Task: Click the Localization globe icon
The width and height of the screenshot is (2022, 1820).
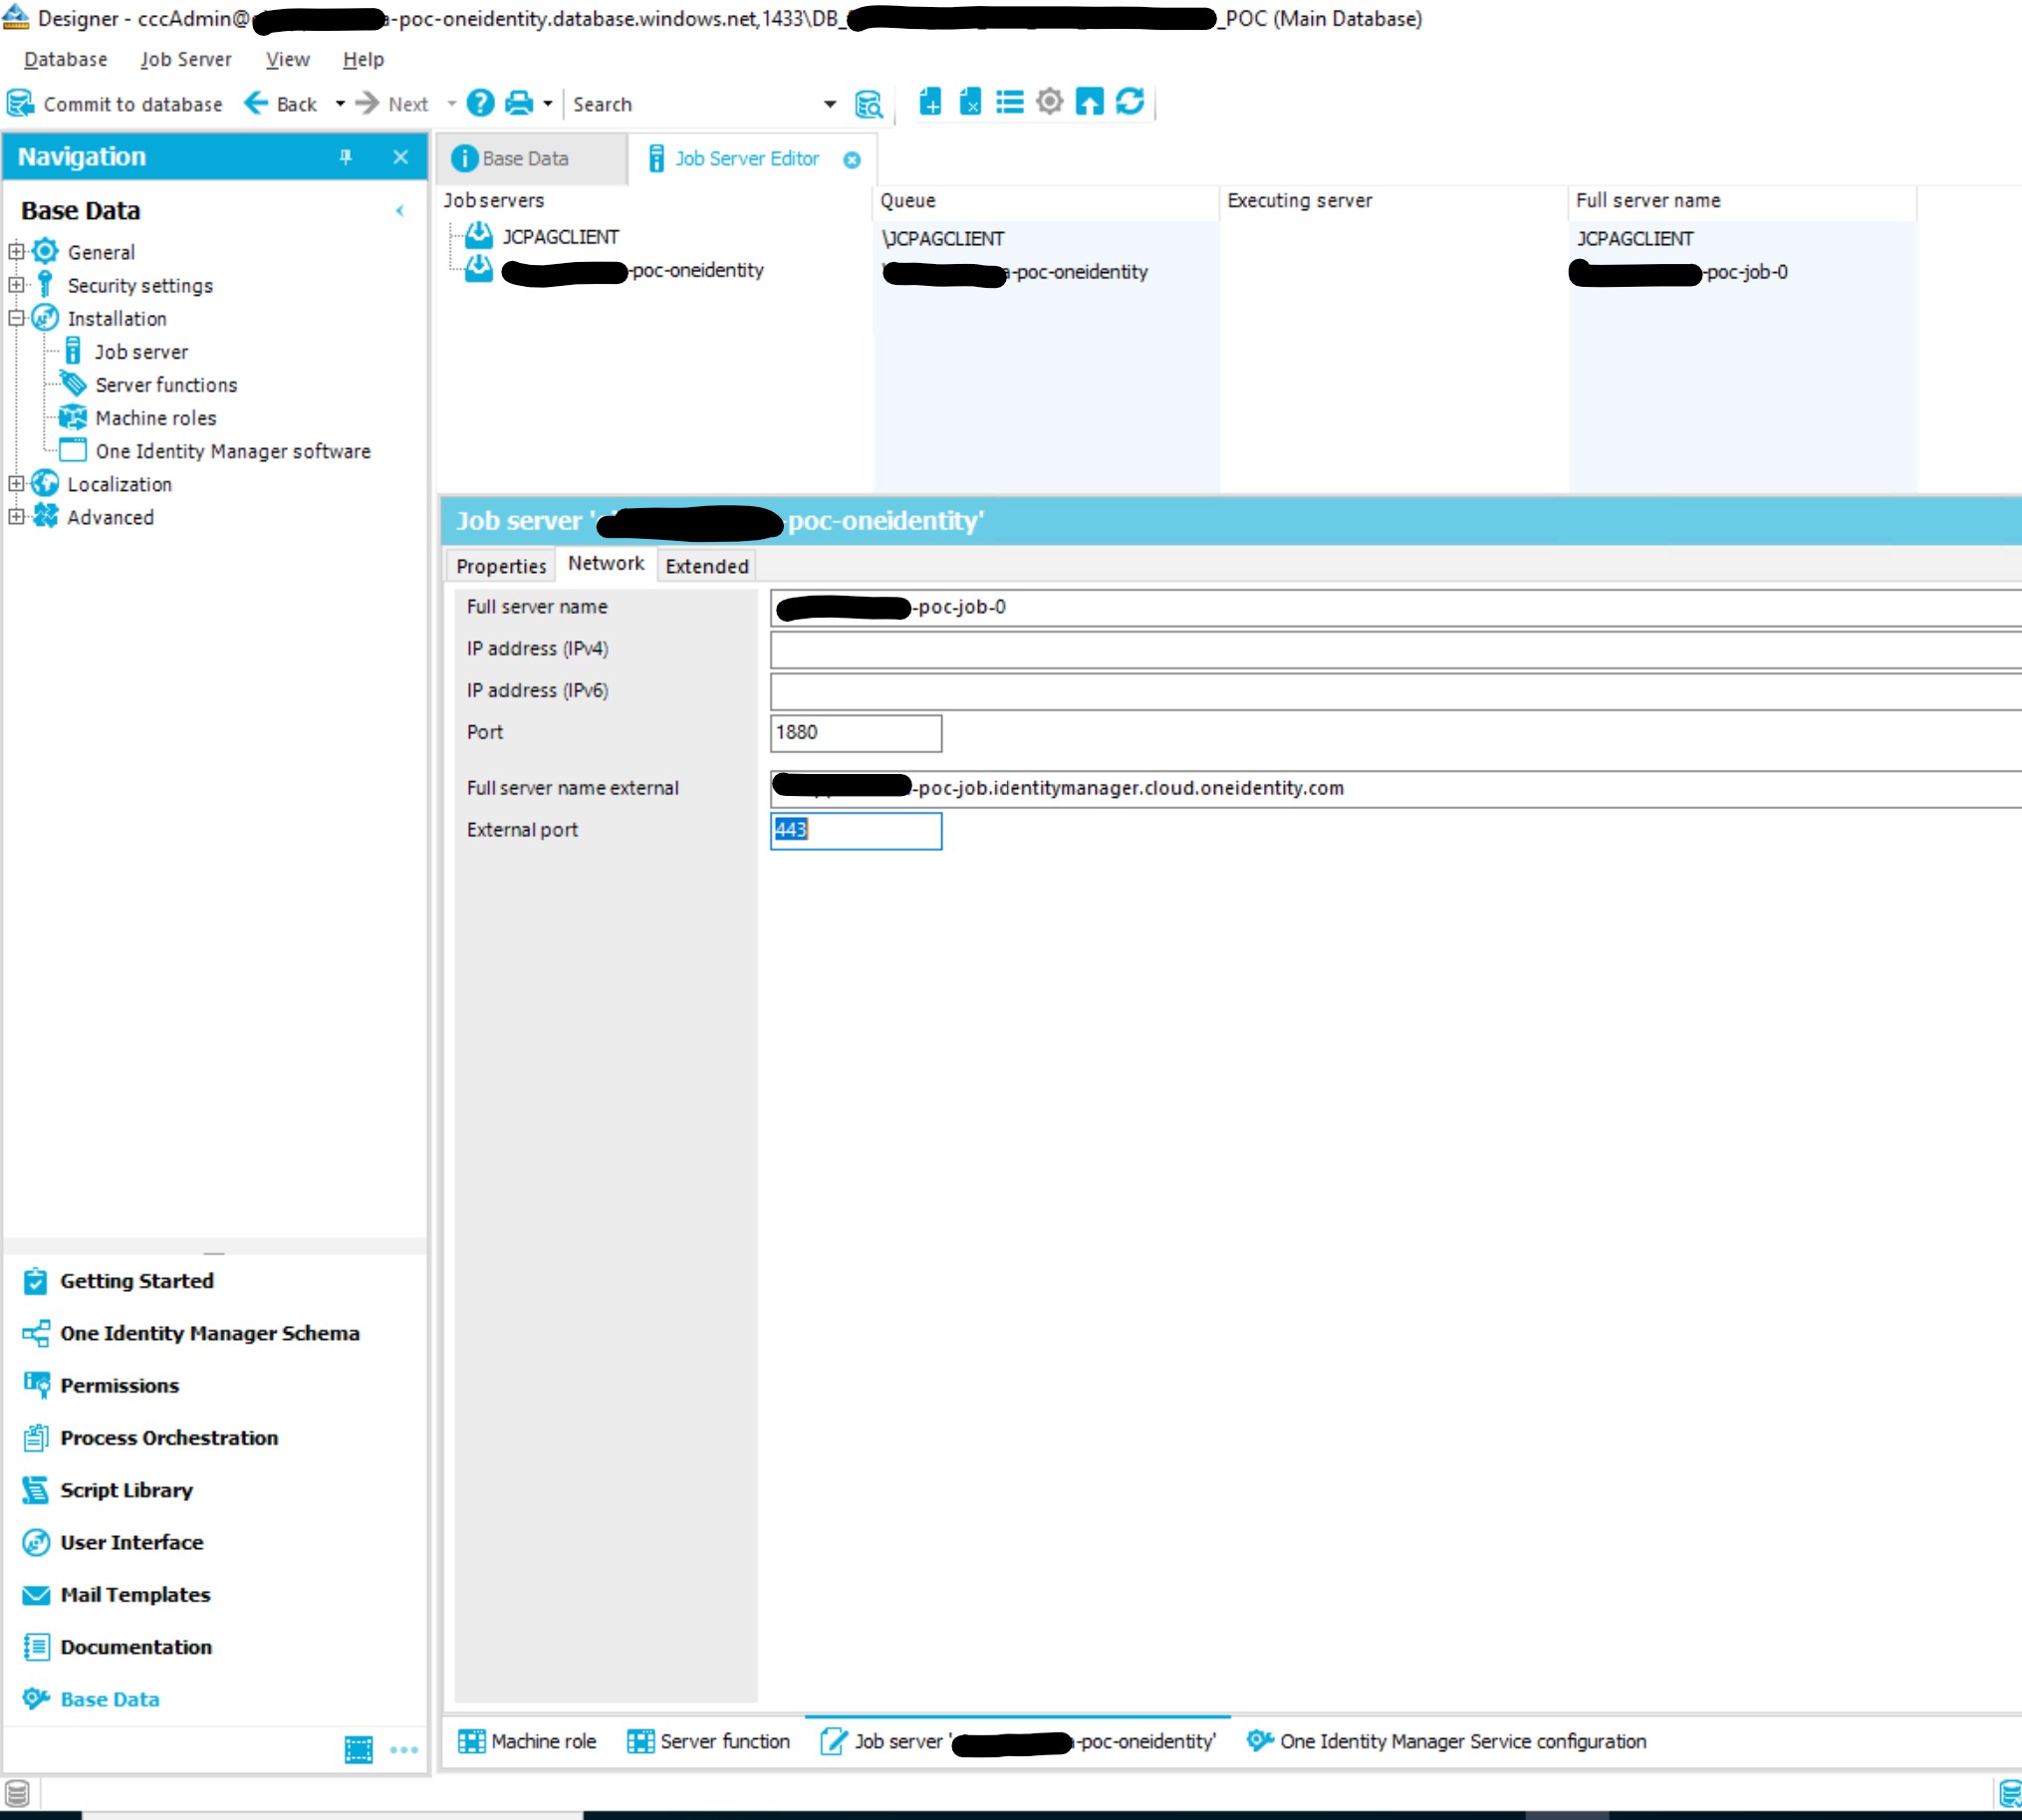Action: coord(45,483)
